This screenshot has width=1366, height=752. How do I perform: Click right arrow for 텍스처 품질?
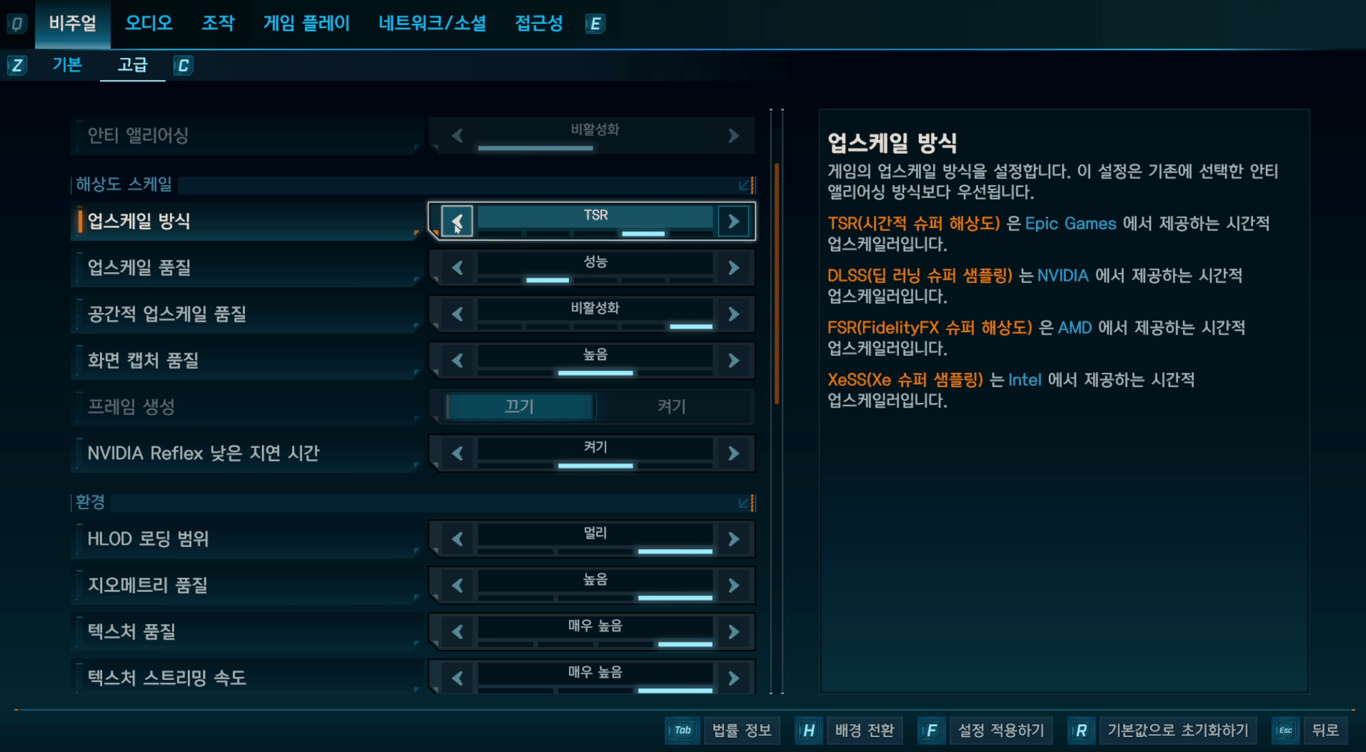click(734, 632)
